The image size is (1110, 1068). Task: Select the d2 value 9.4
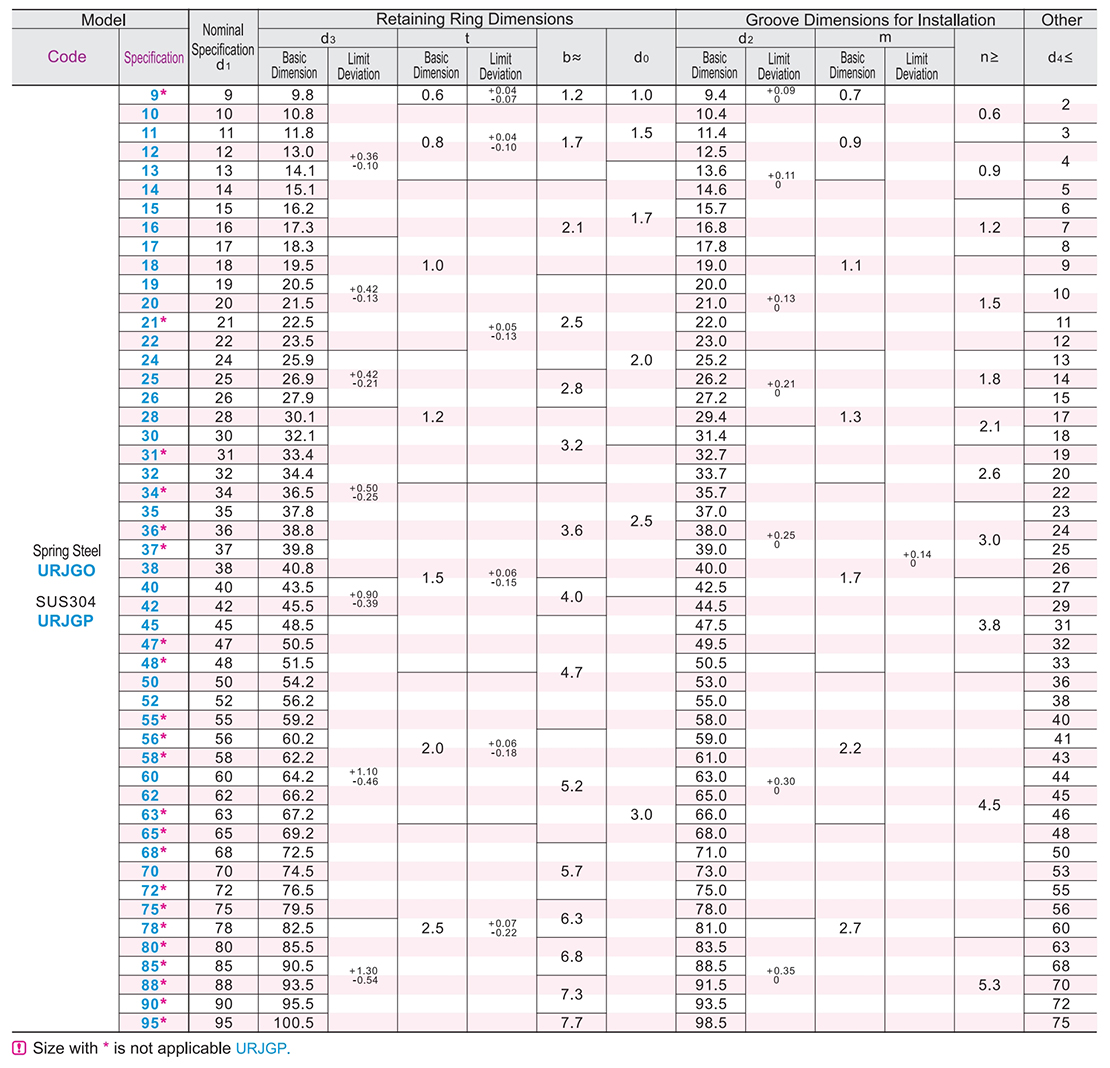tap(715, 95)
